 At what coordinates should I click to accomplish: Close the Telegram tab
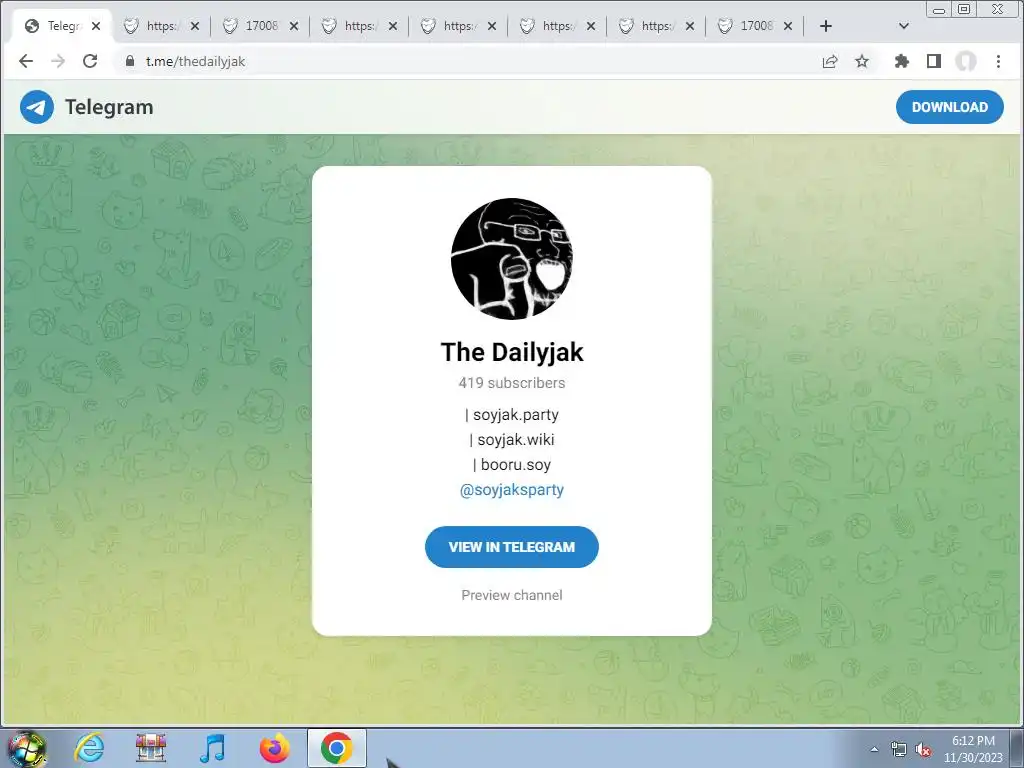pyautogui.click(x=96, y=26)
